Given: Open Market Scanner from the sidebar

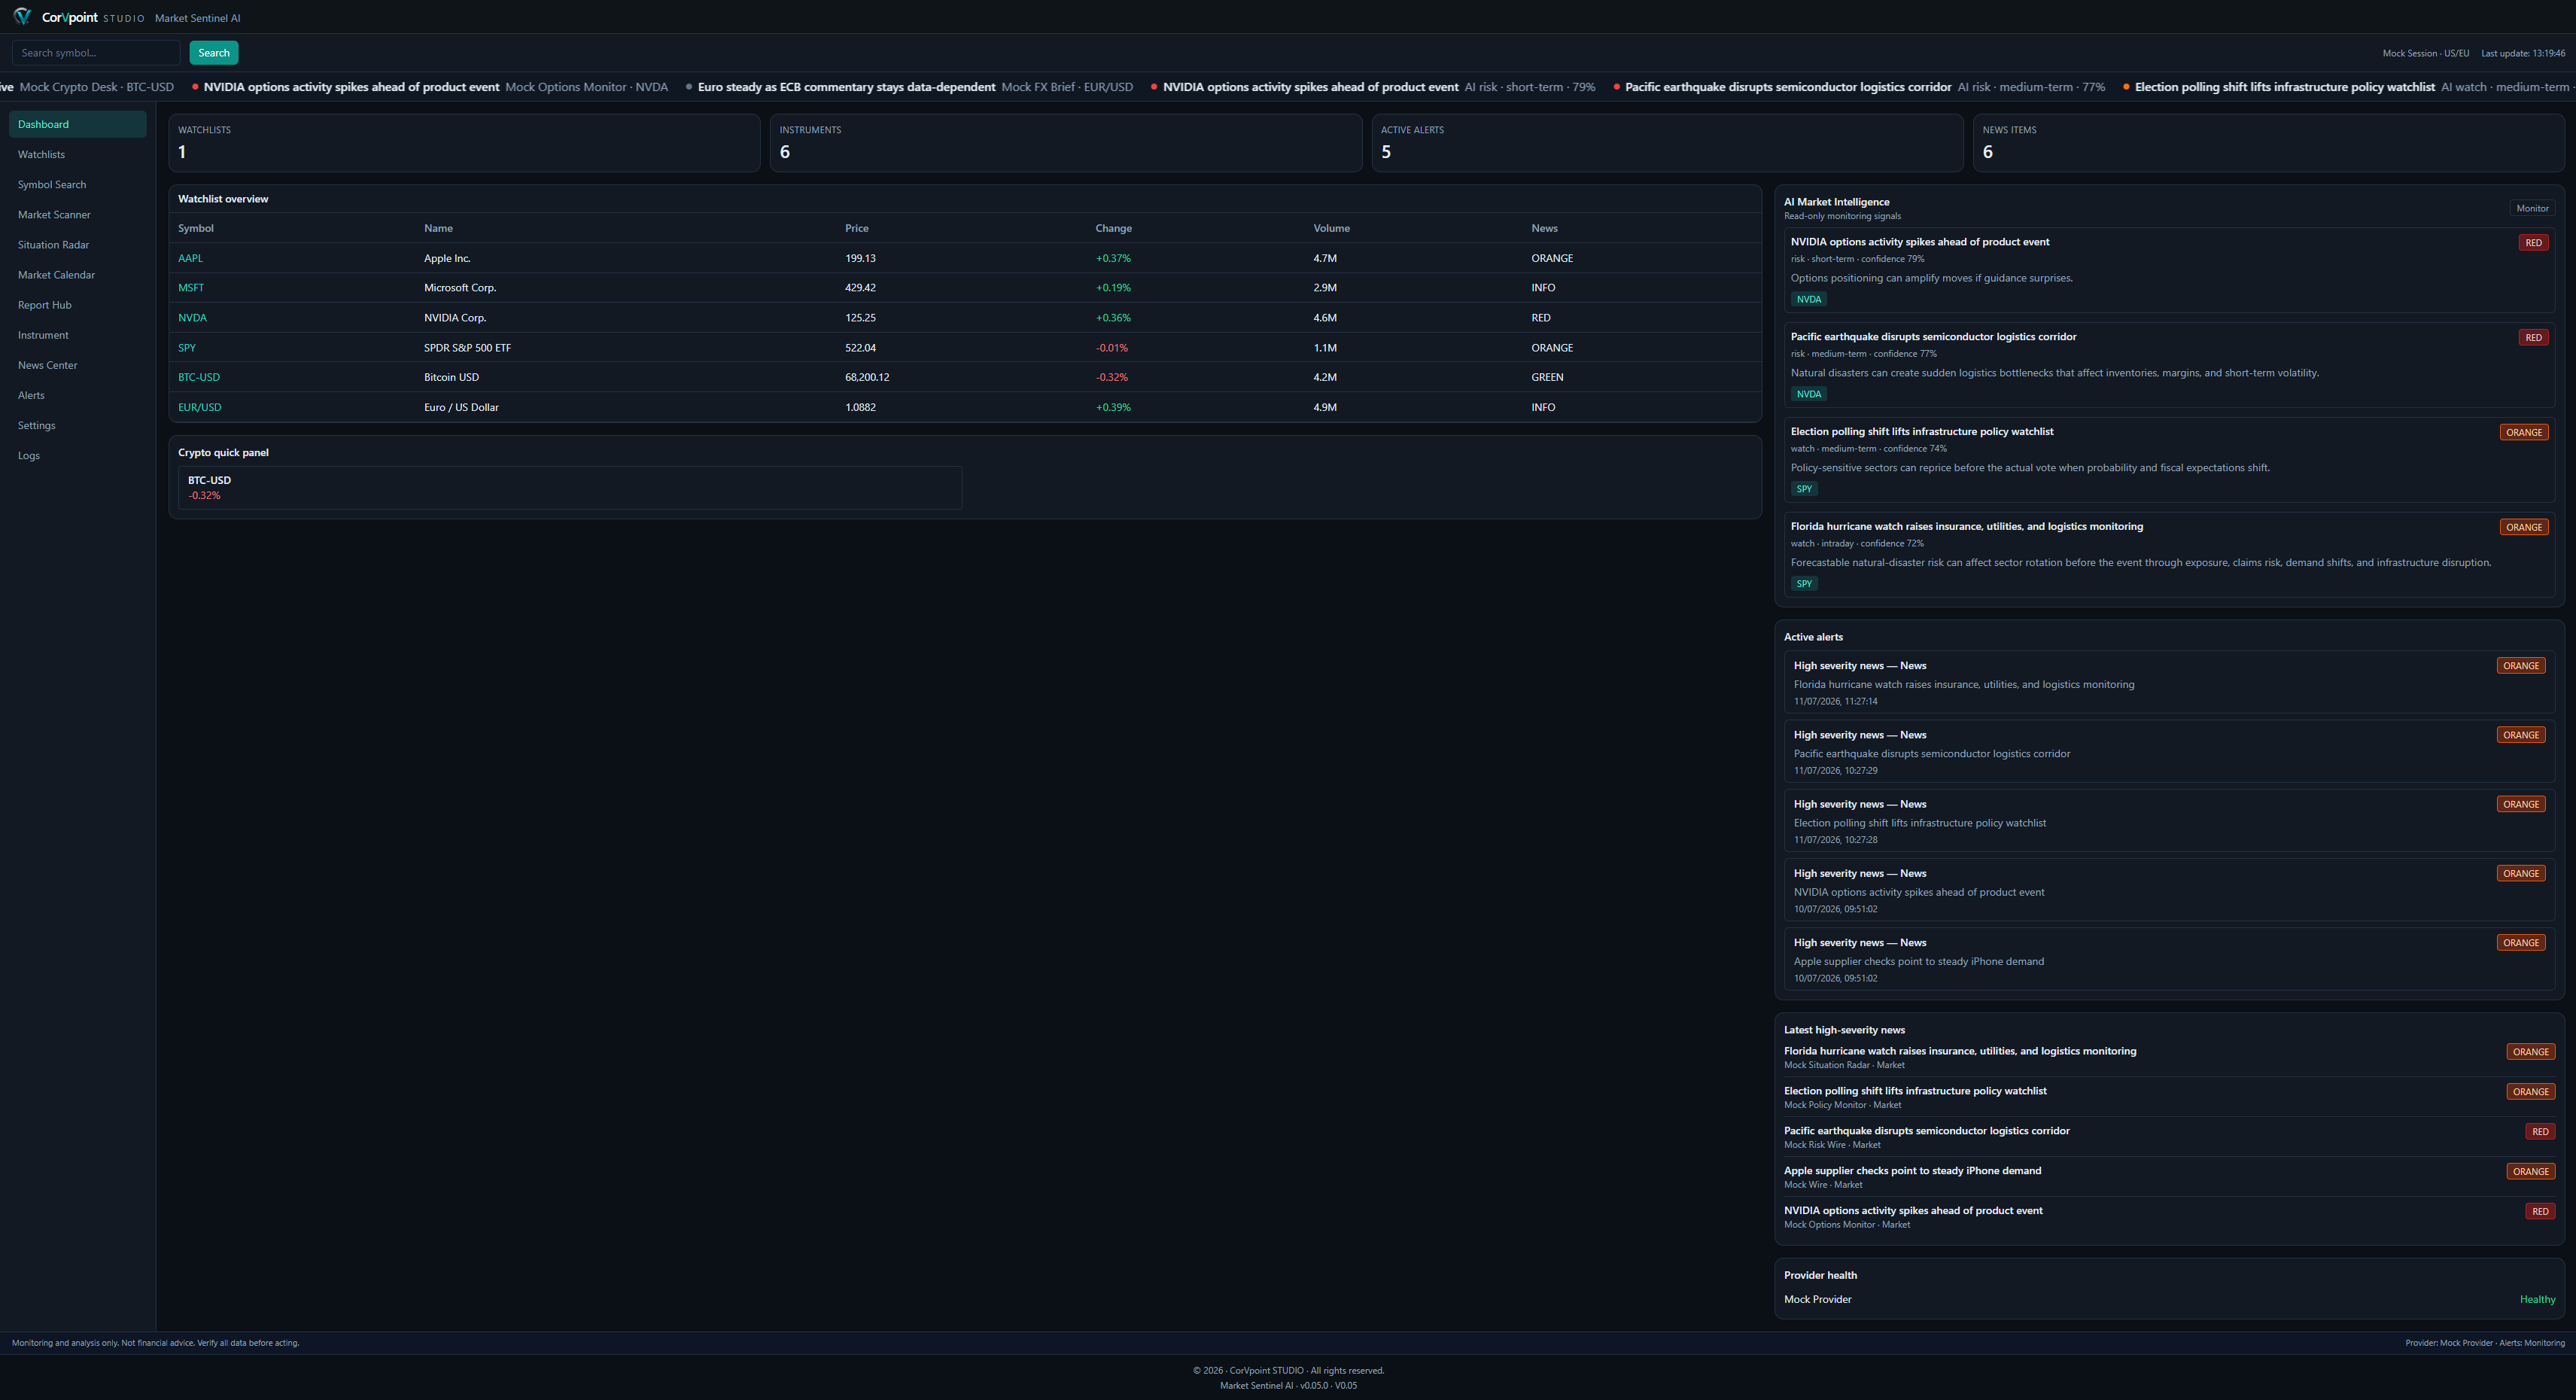Looking at the screenshot, I should pos(78,214).
